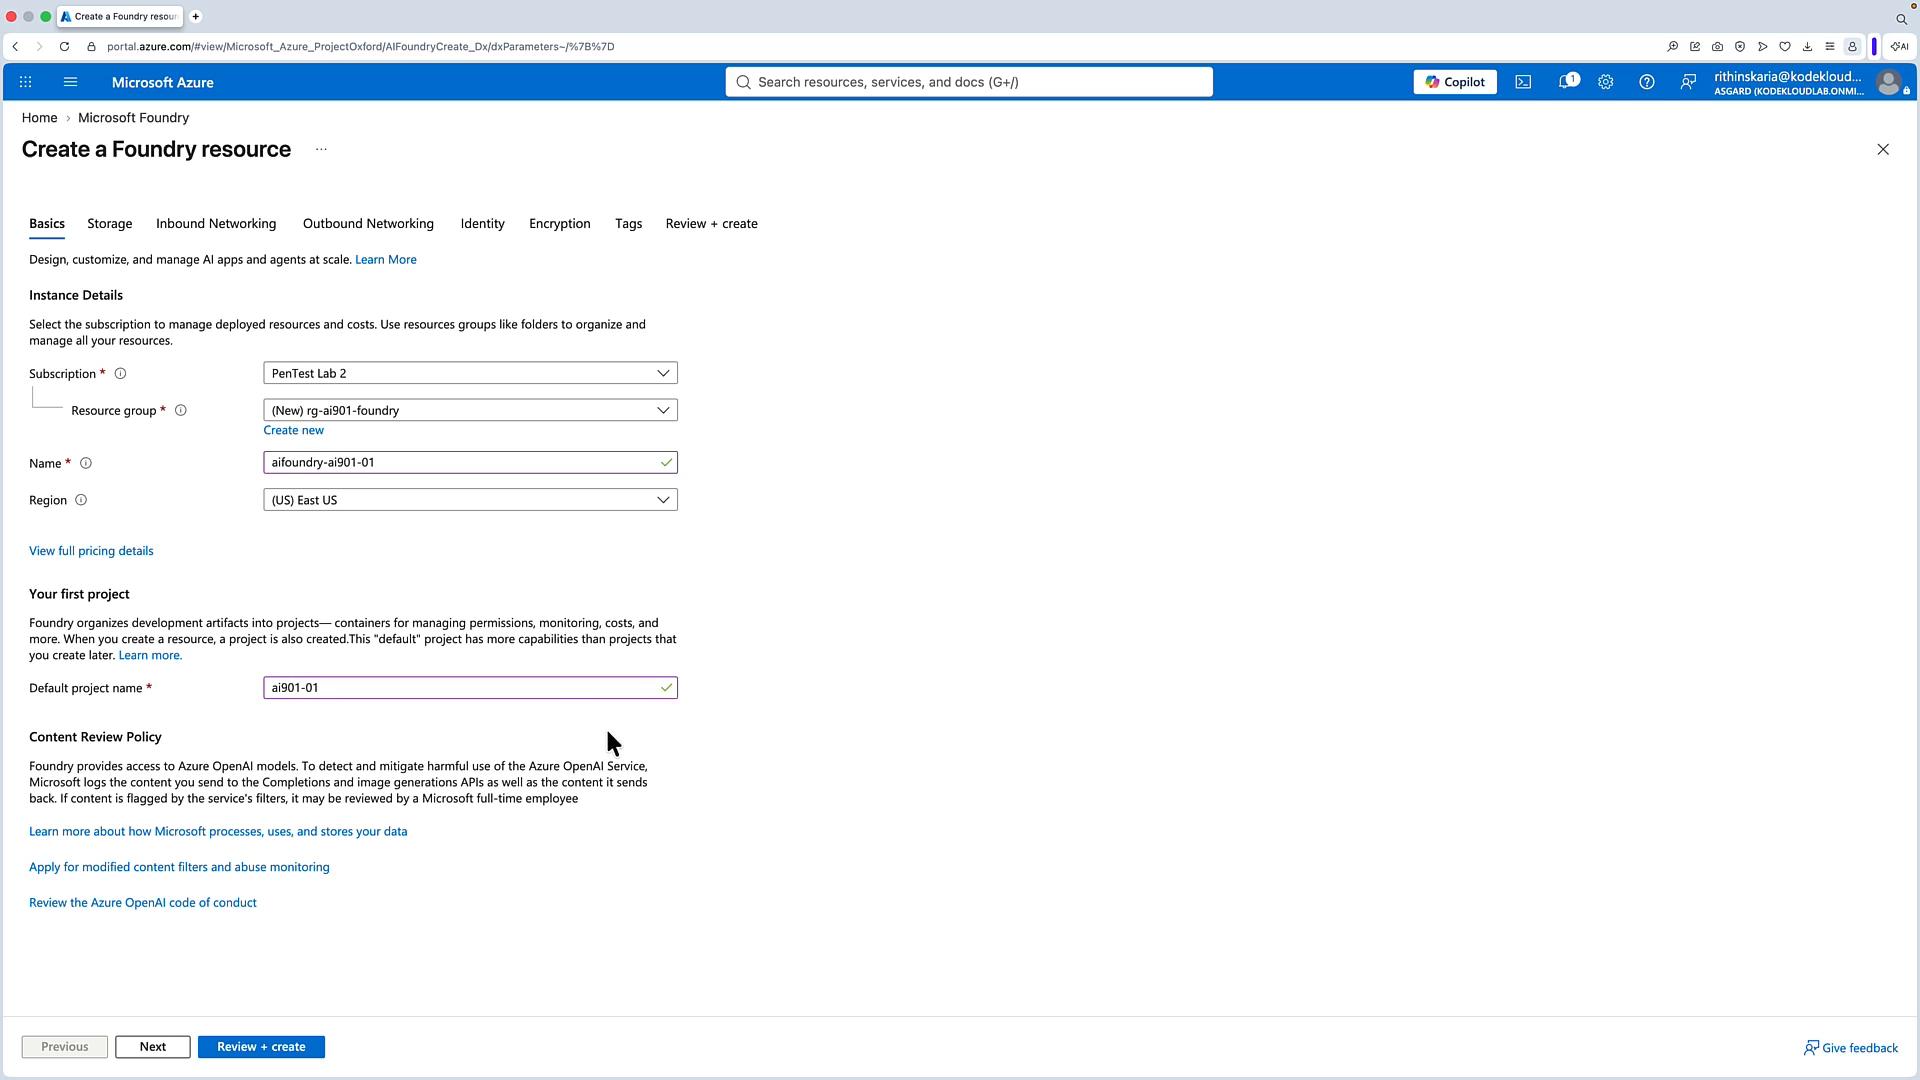Image resolution: width=1920 pixels, height=1080 pixels.
Task: Click the Default project name input field
Action: click(470, 688)
